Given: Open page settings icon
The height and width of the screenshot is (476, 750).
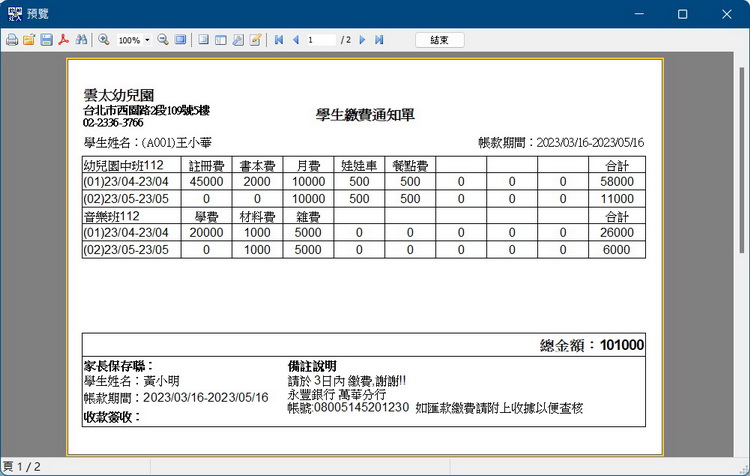Looking at the screenshot, I should point(238,40).
